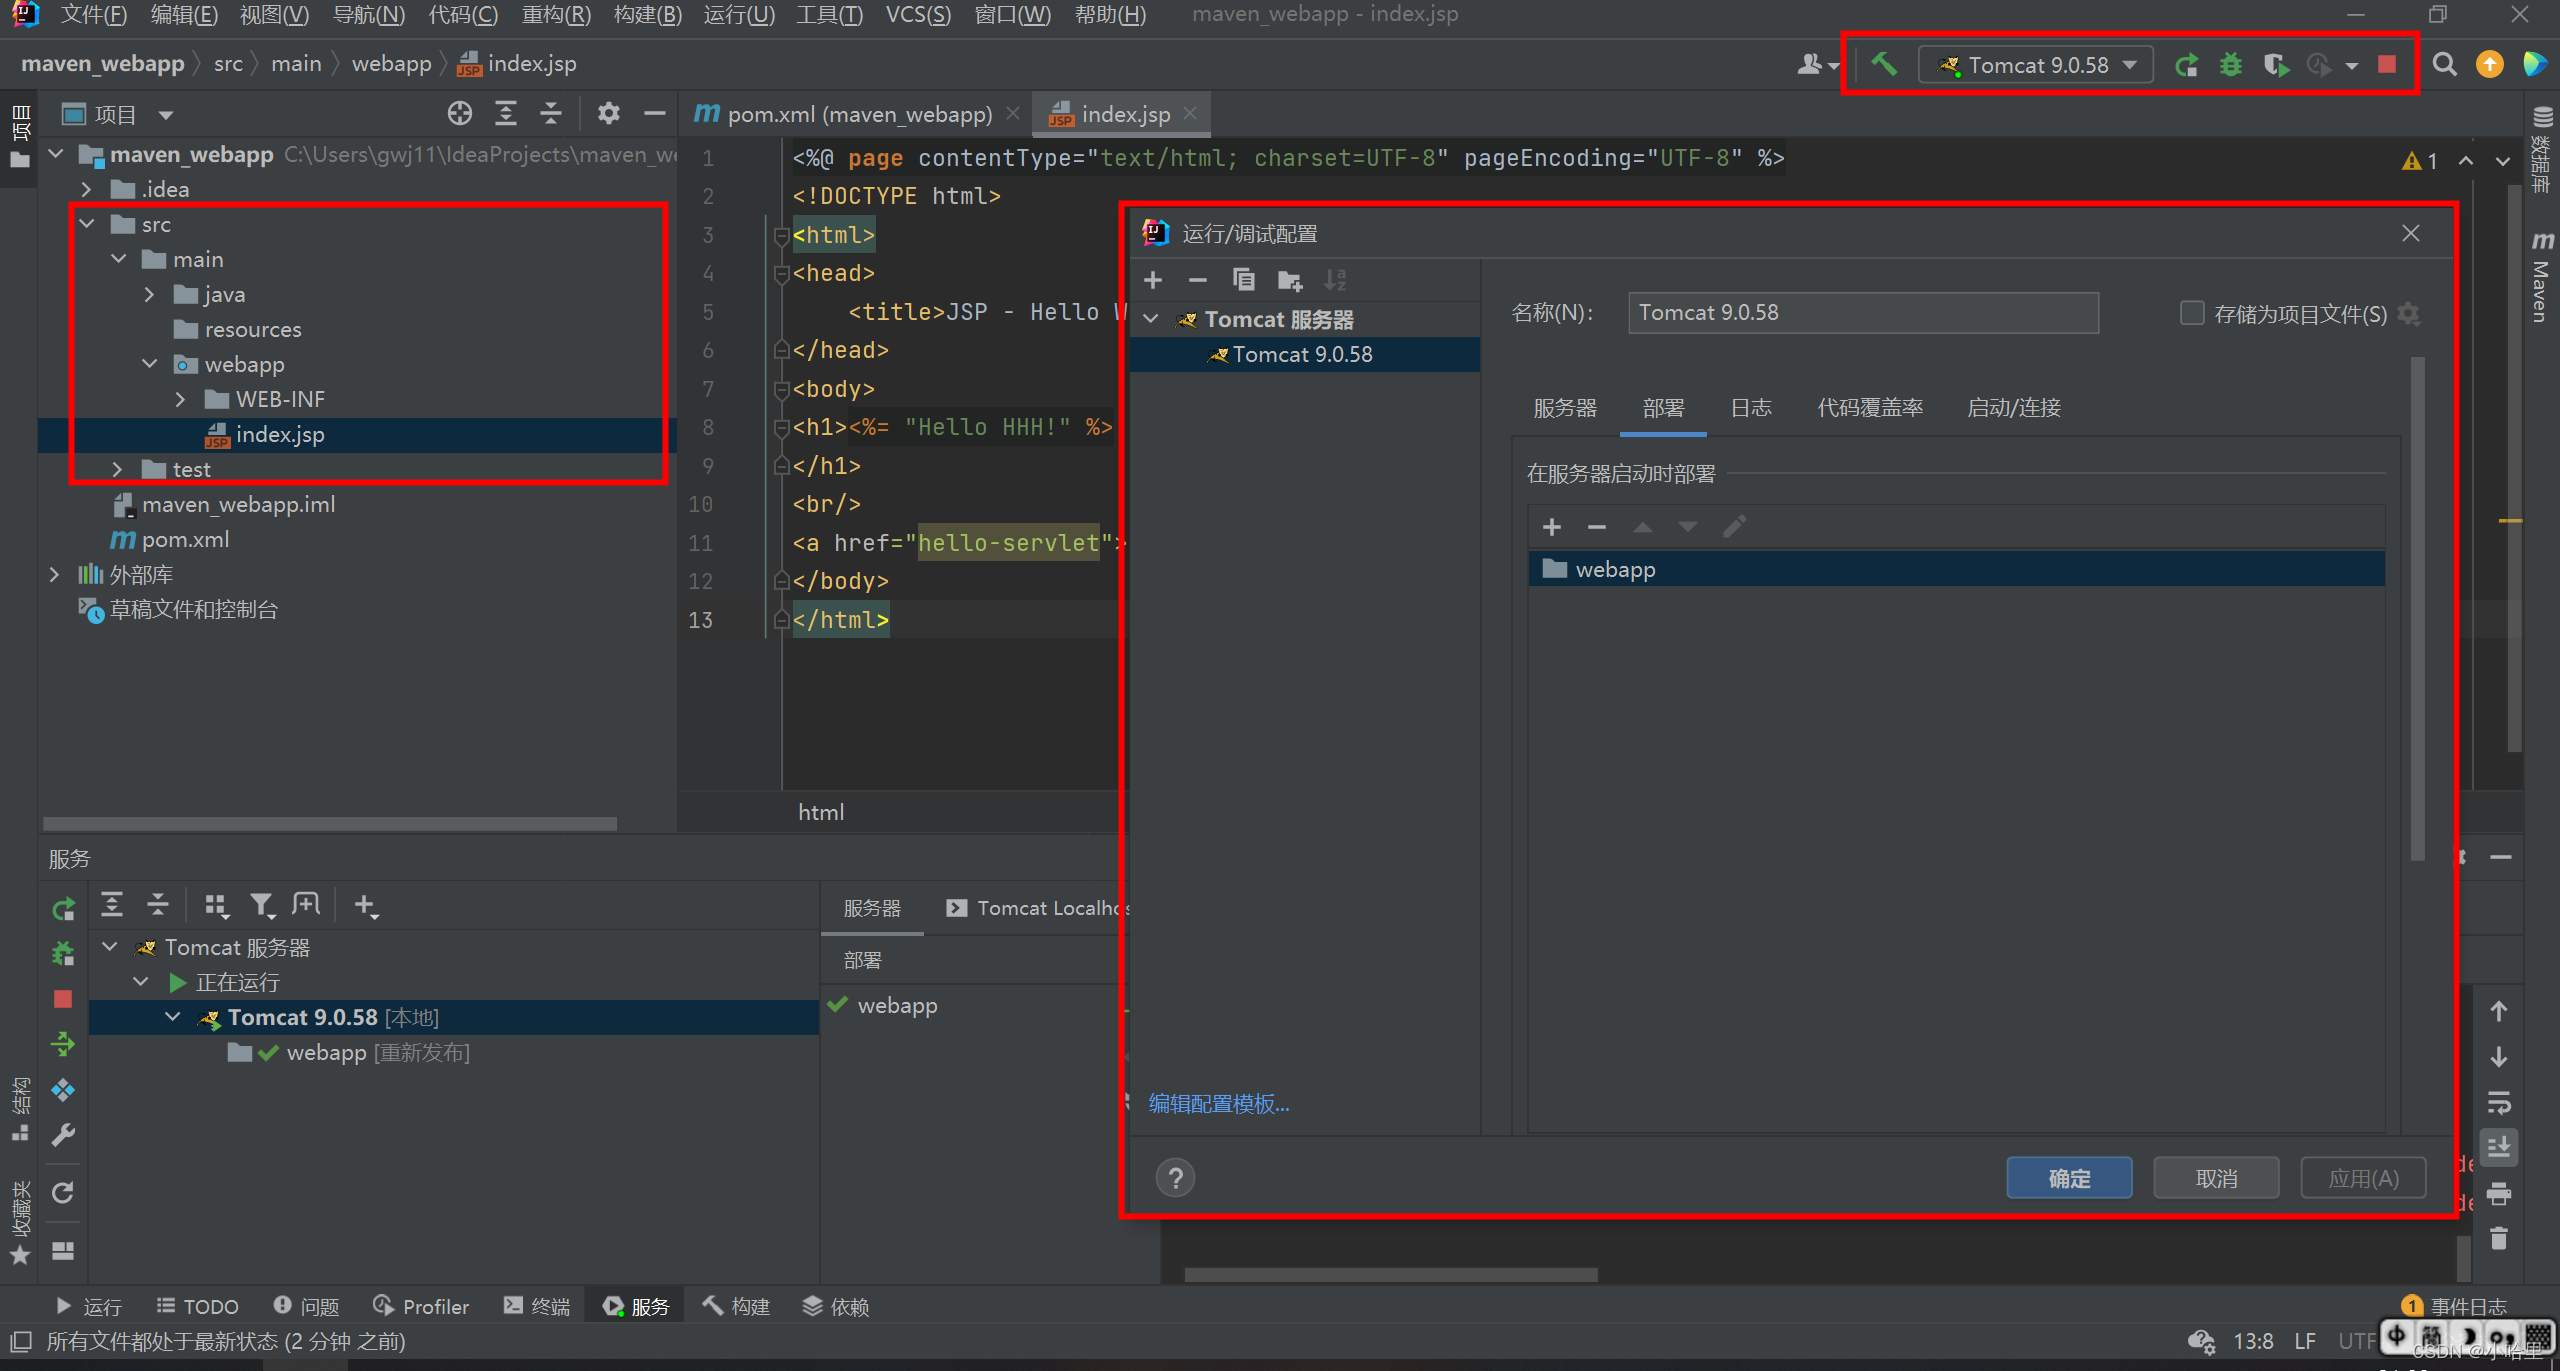Screen dimensions: 2560x1371
Task: Click the Debug bug icon in top toolbar
Action: [x=2231, y=65]
